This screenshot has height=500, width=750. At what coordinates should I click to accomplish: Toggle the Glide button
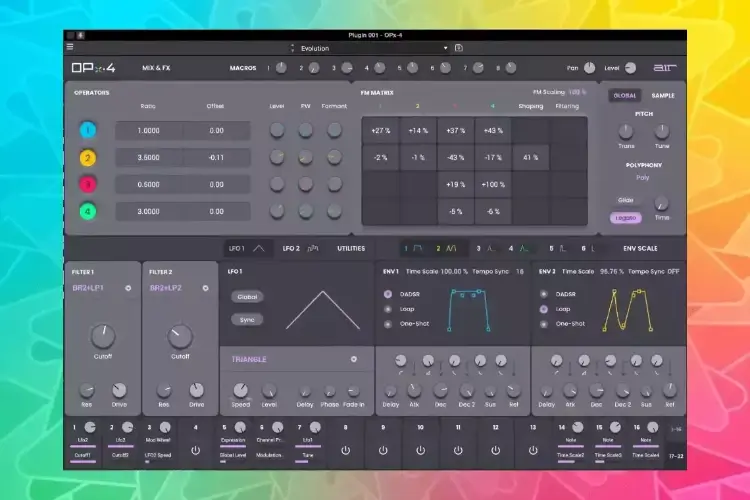pyautogui.click(x=626, y=200)
